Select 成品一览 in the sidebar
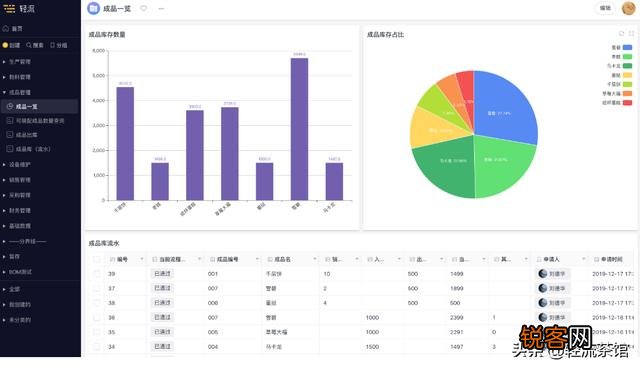Image resolution: width=640 pixels, height=369 pixels. tap(40, 107)
